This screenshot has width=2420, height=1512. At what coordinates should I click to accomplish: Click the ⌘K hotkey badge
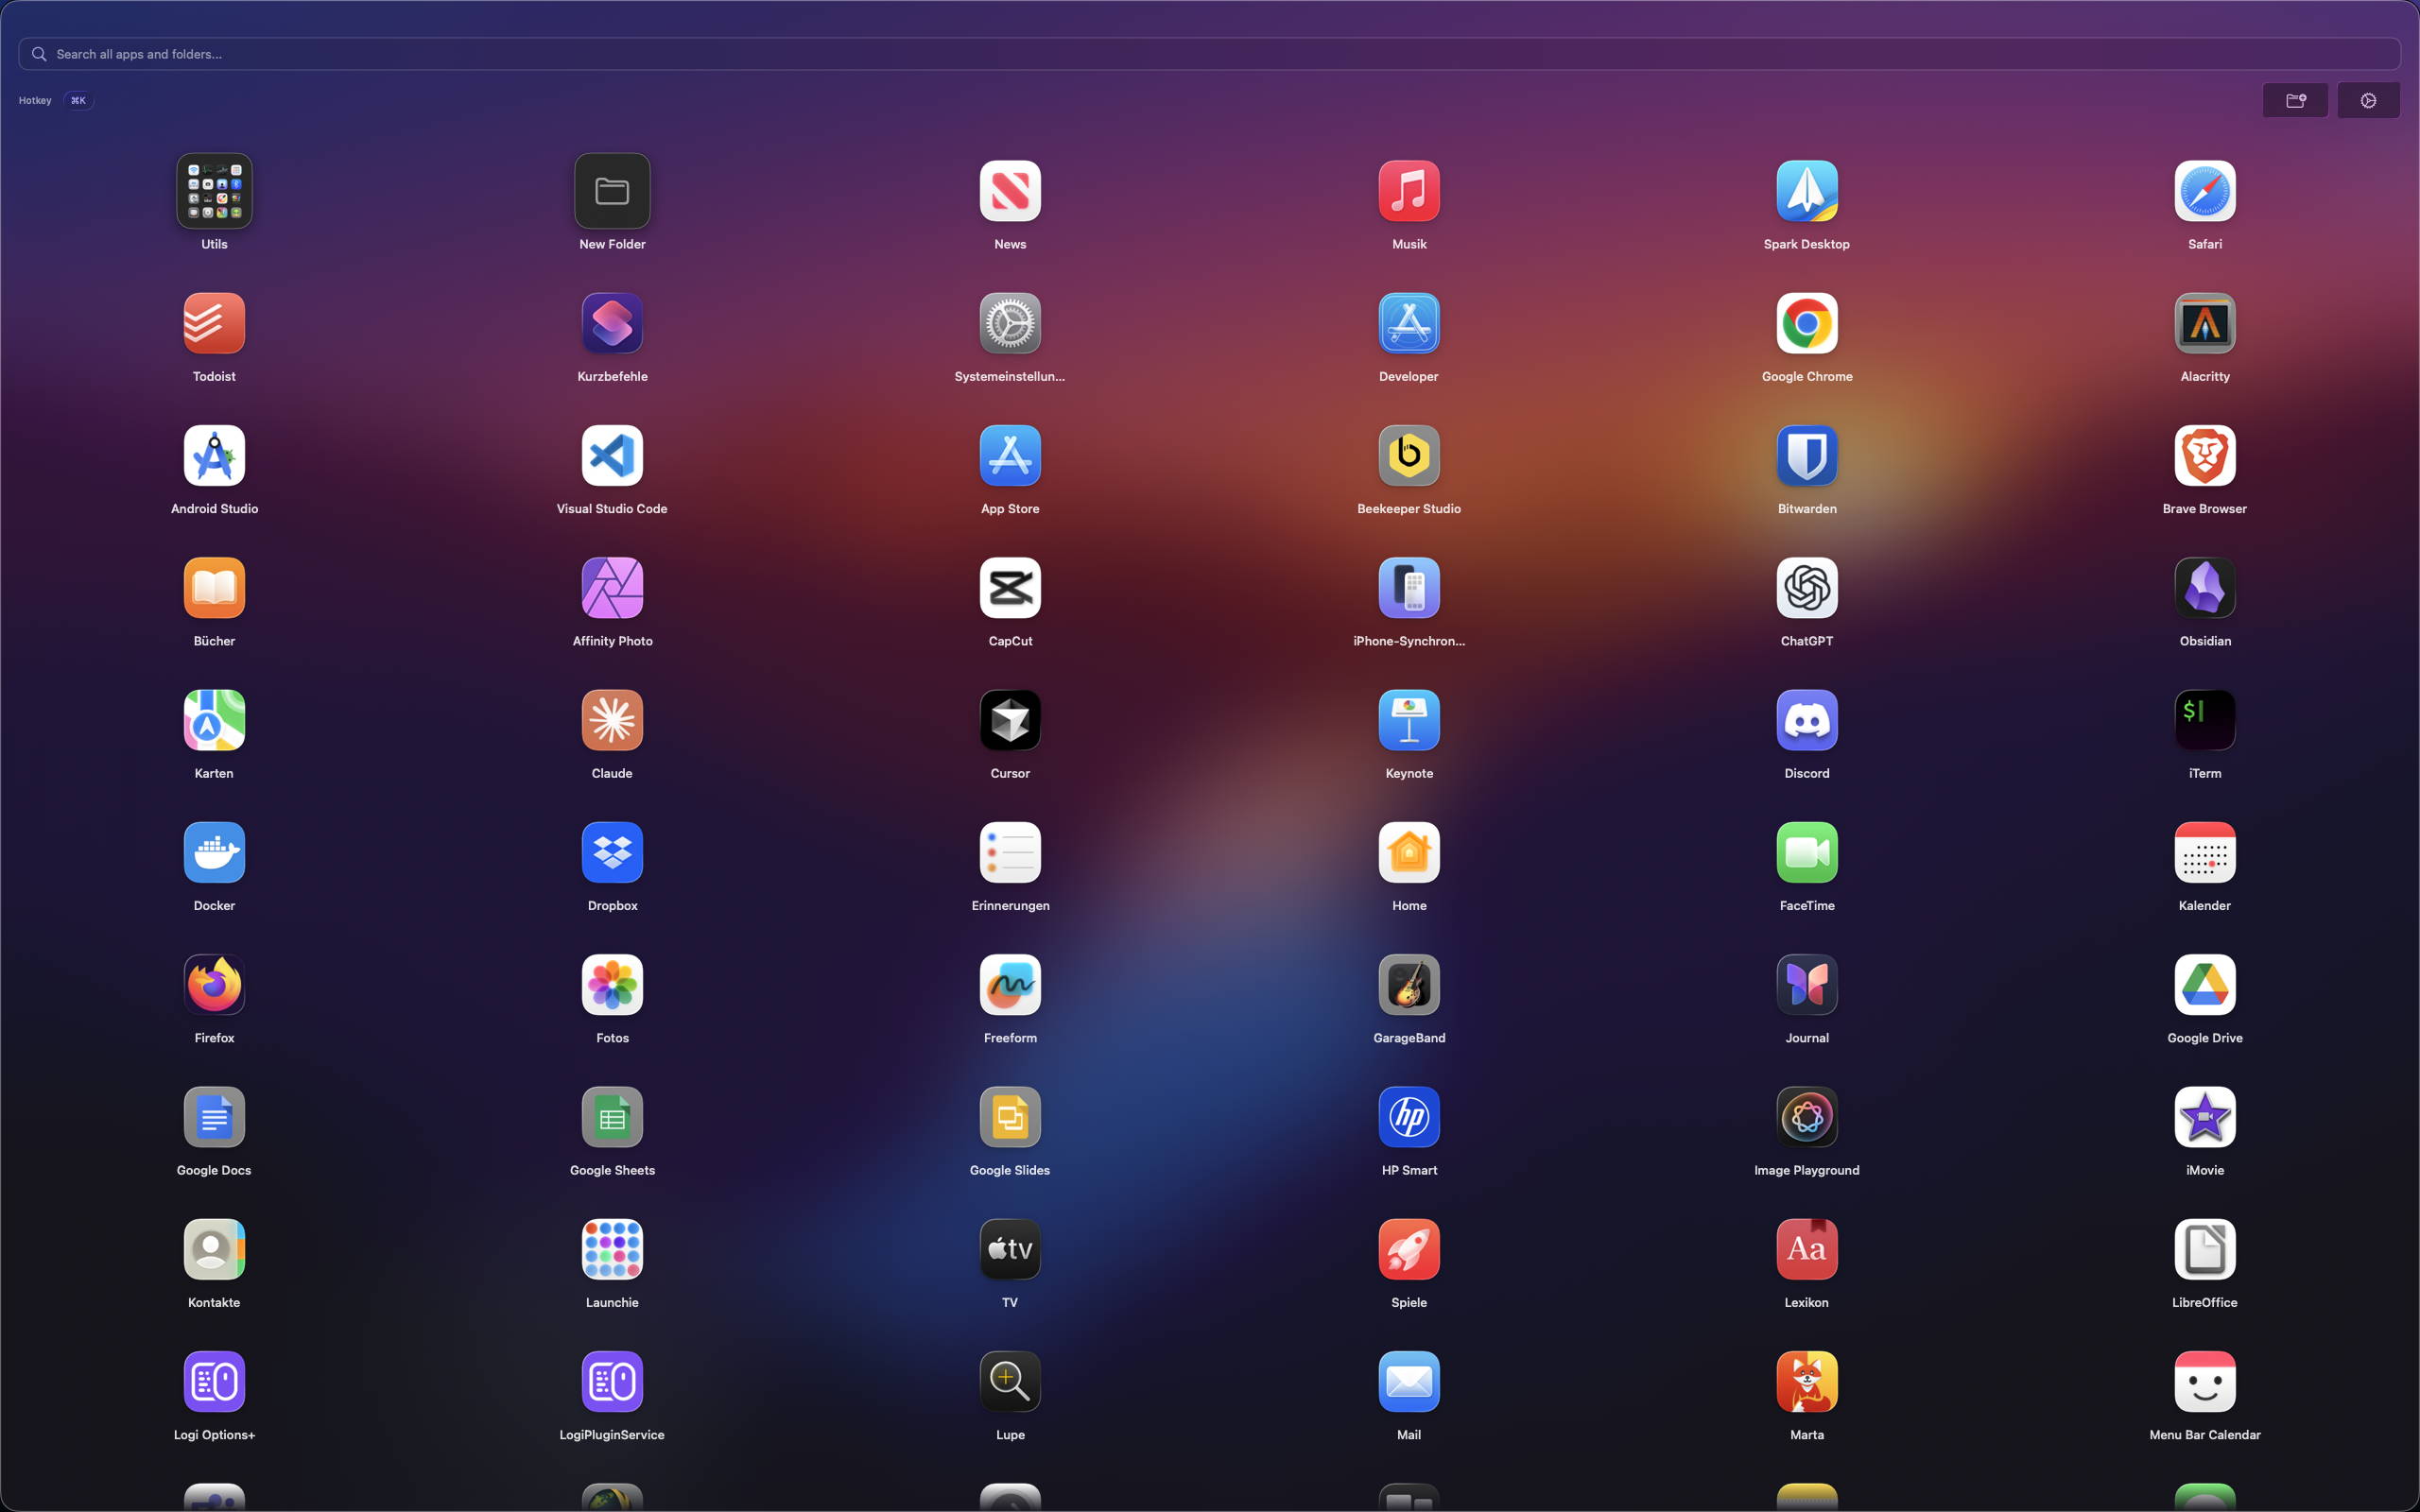pos(78,100)
